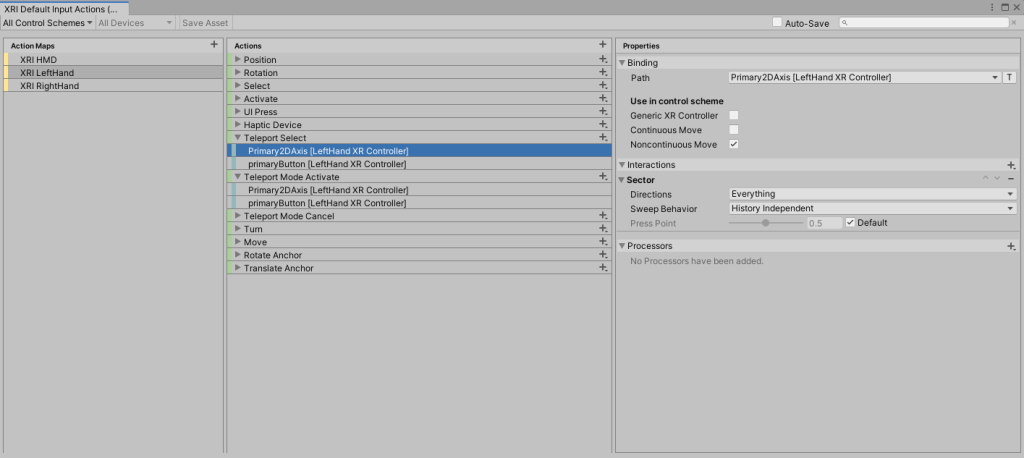Expand the Teleport Mode Cancel action
Viewport: 1024px width, 458px height.
click(238, 216)
